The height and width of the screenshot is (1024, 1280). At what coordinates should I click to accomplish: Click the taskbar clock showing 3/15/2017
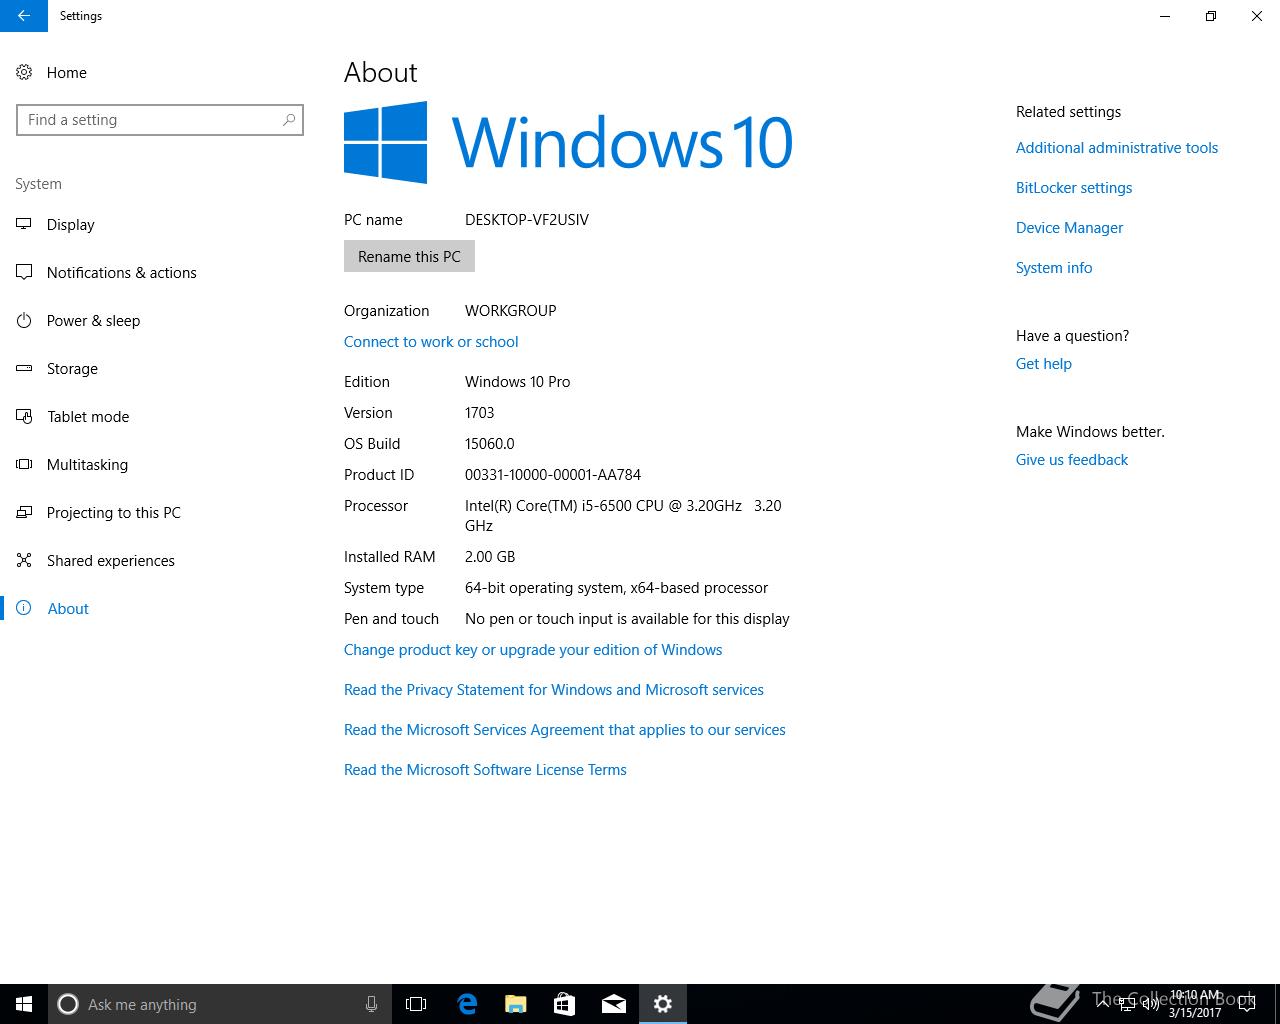[1195, 1004]
